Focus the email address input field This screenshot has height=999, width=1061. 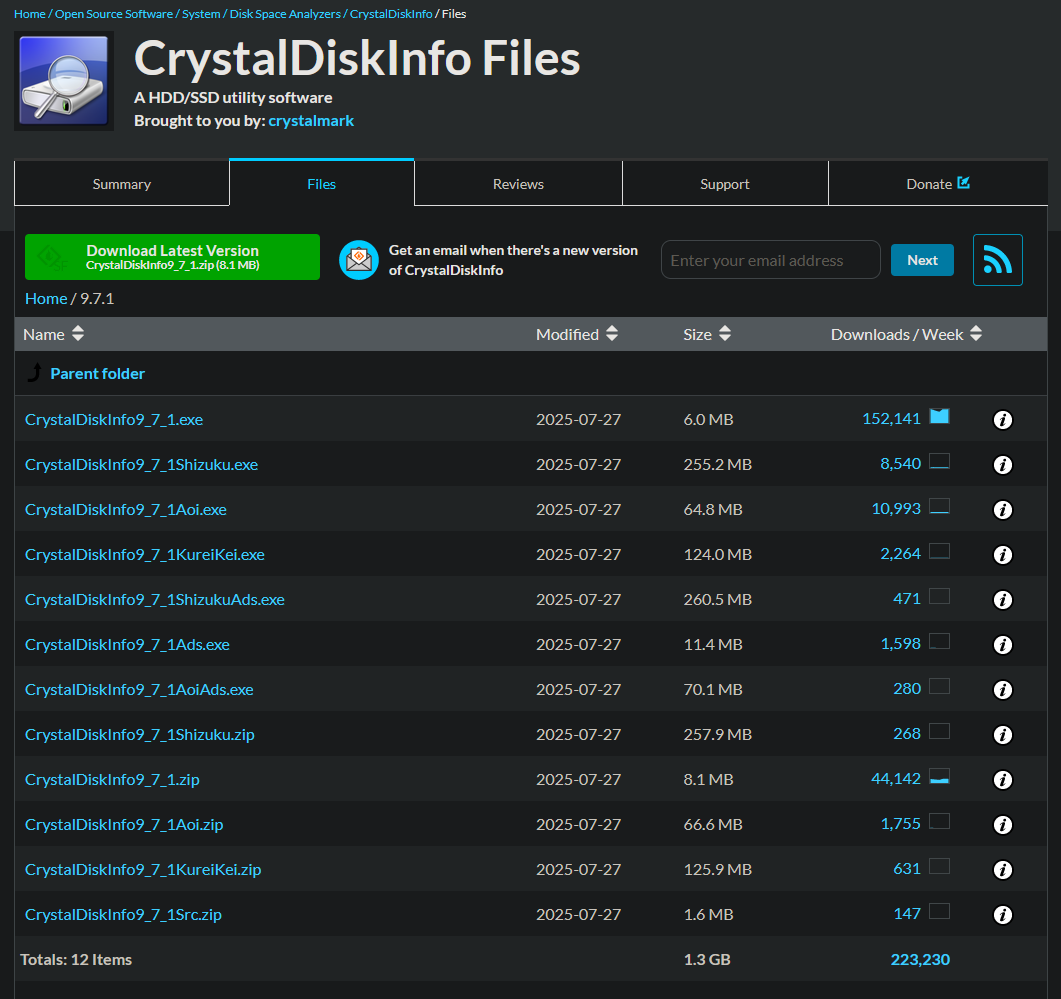tap(771, 260)
